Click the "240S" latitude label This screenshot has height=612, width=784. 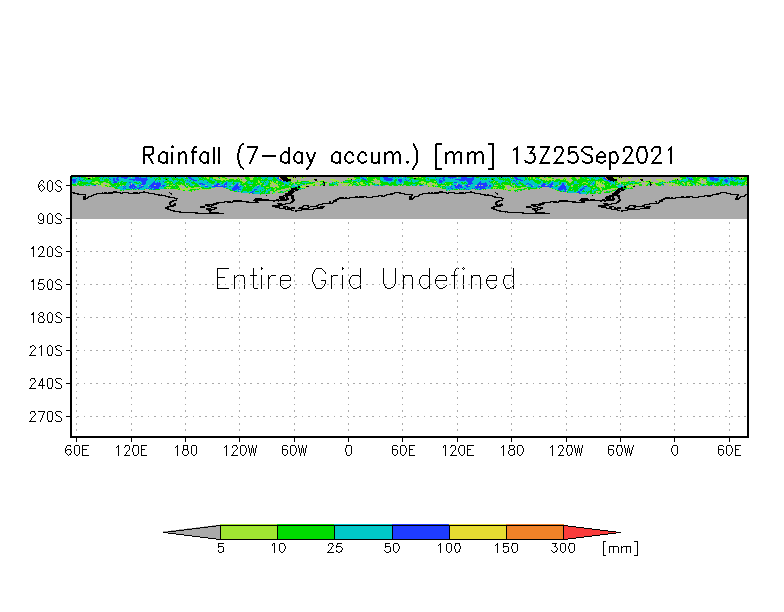(x=46, y=384)
